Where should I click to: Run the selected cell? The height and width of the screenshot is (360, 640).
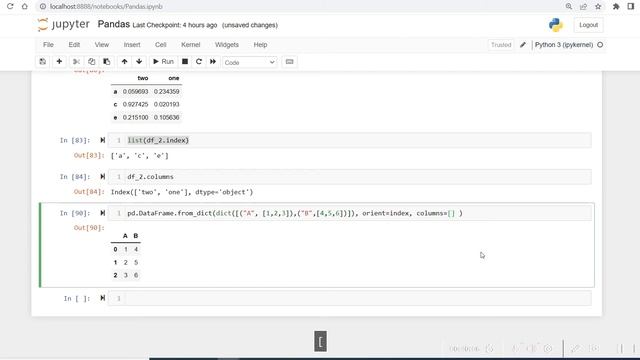[163, 62]
